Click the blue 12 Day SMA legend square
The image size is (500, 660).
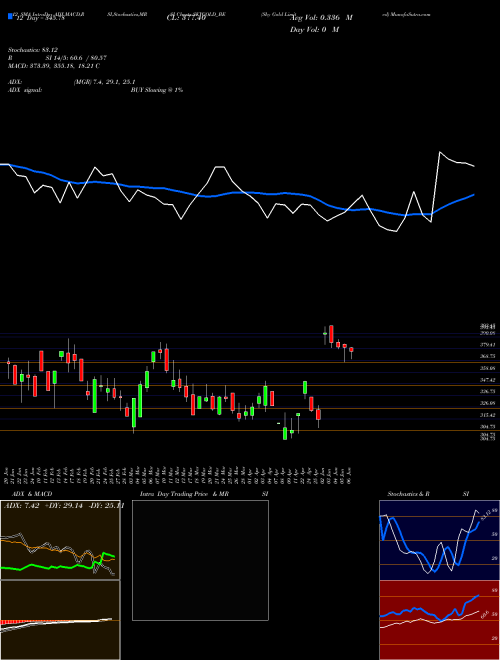(x=11, y=16)
